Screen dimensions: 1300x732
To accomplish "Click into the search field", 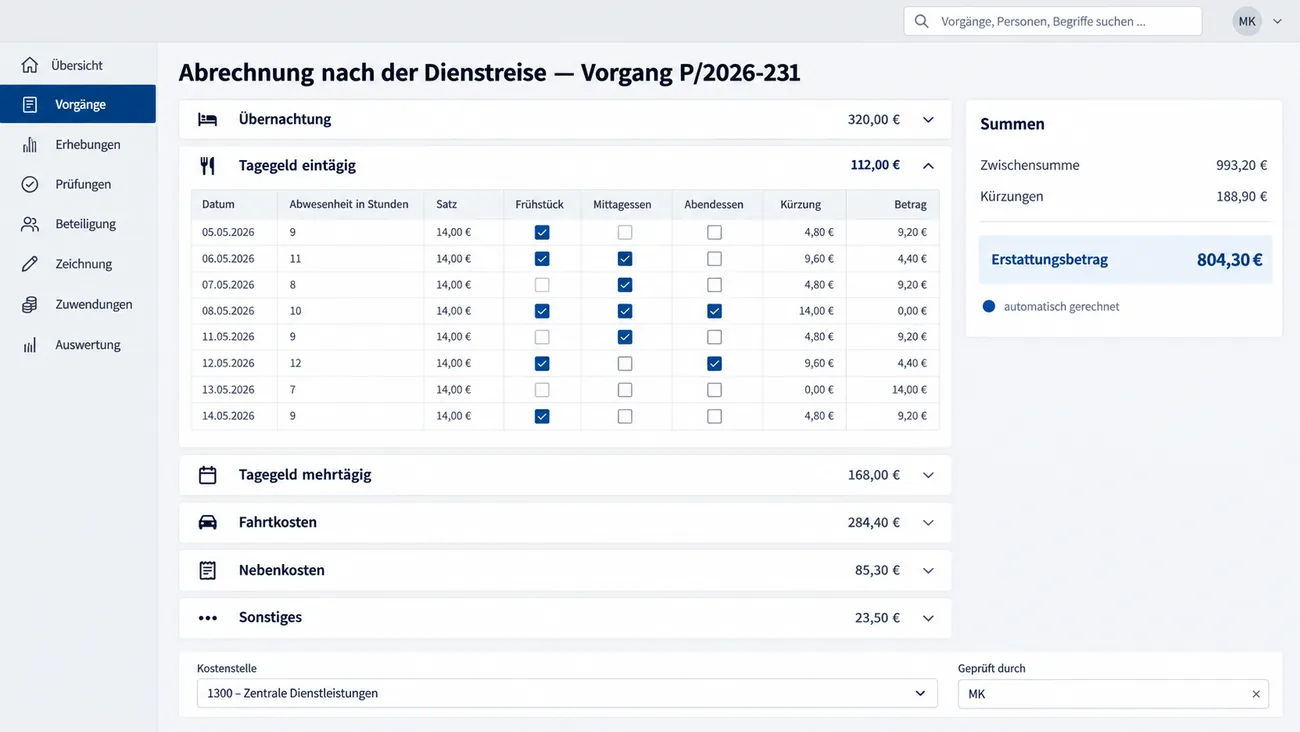I will pyautogui.click(x=1053, y=21).
